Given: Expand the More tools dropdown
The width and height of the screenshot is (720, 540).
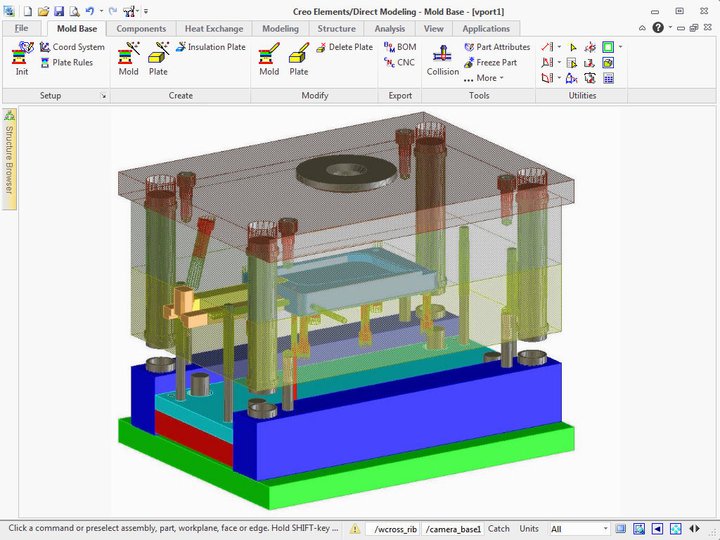Looking at the screenshot, I should [484, 78].
